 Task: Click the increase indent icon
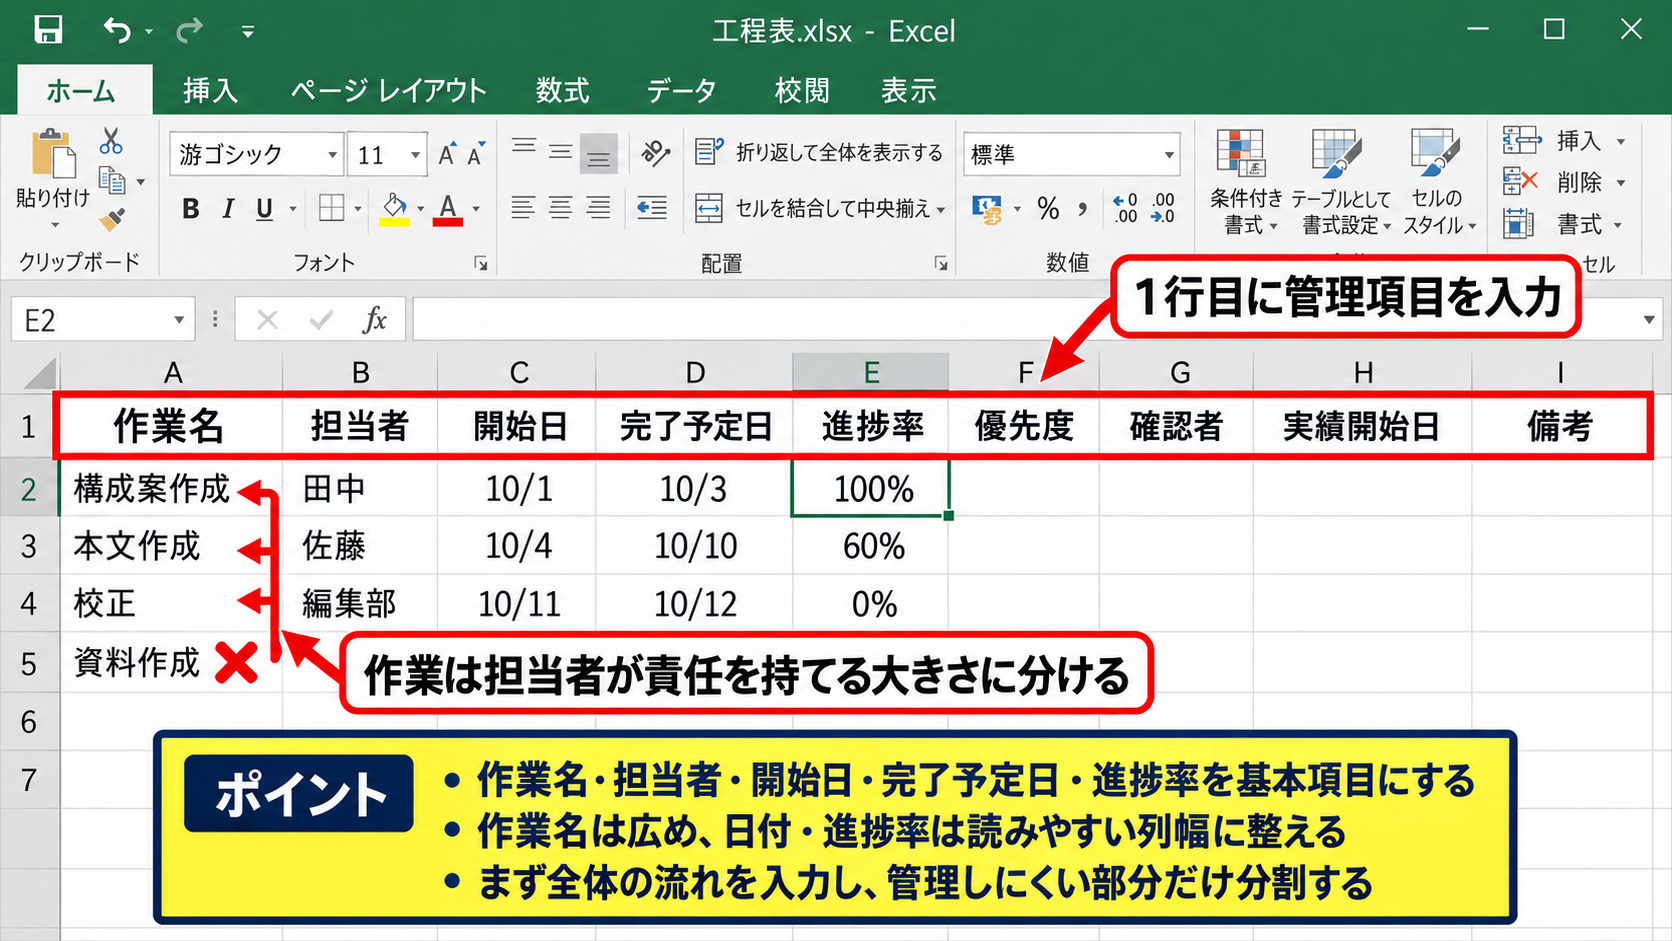652,208
